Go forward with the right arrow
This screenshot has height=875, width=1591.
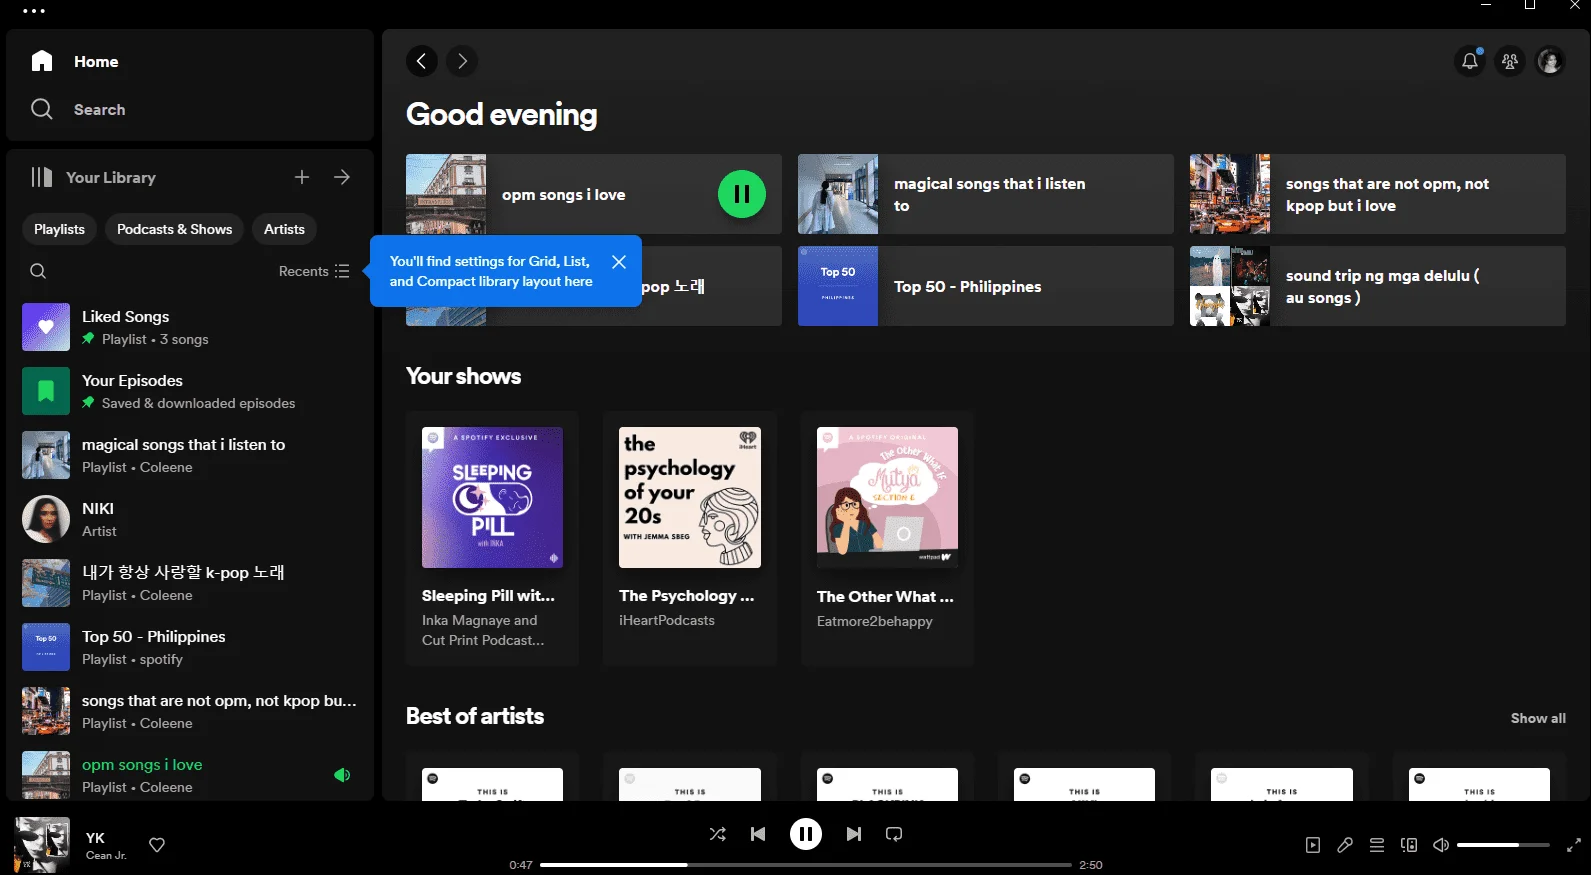click(x=462, y=61)
